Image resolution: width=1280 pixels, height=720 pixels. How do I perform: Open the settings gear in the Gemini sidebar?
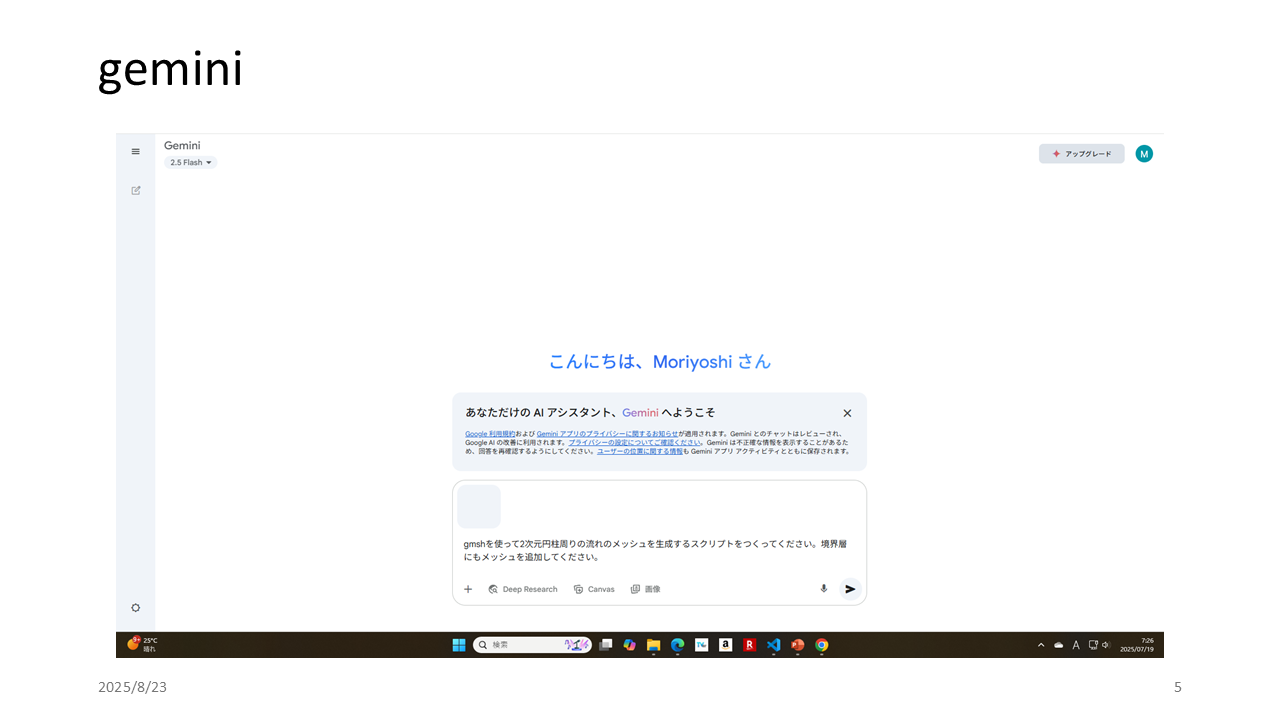tap(136, 608)
